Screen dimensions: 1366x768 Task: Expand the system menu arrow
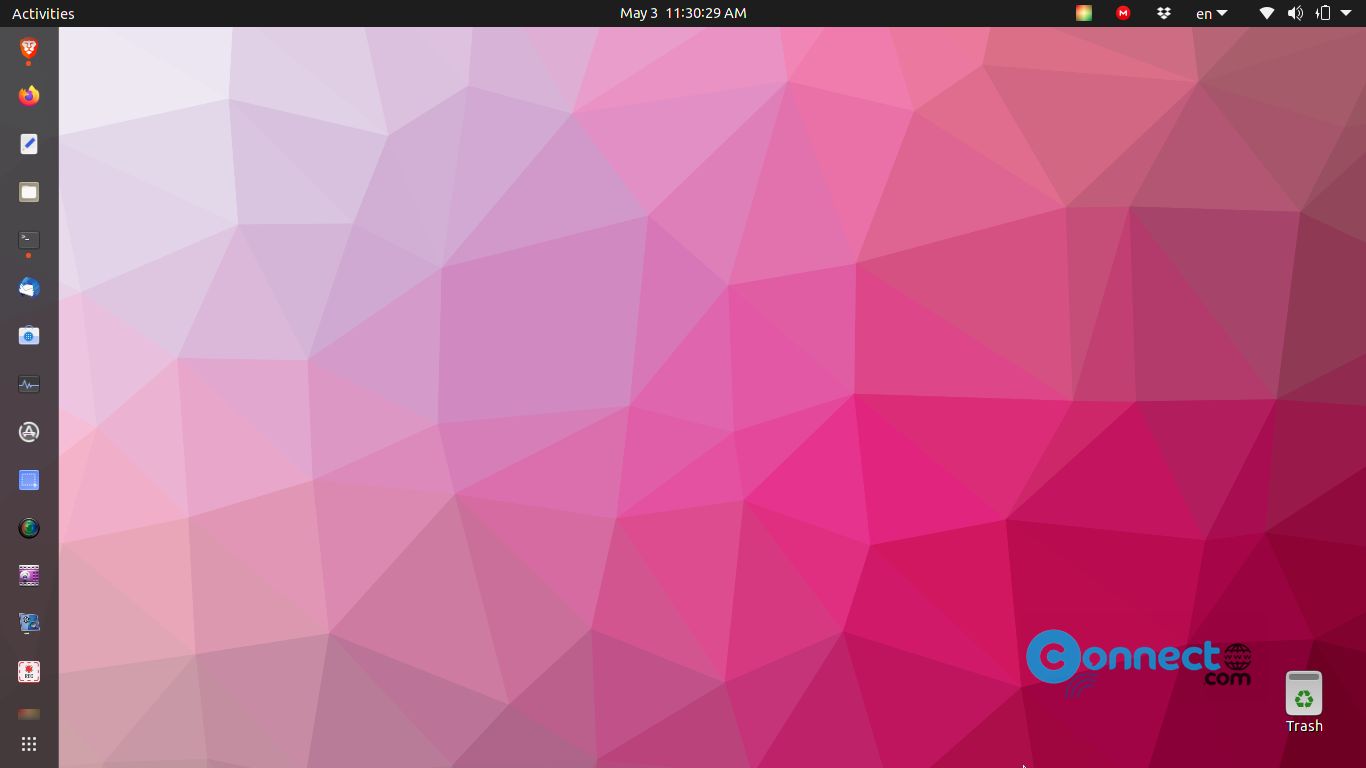1345,13
